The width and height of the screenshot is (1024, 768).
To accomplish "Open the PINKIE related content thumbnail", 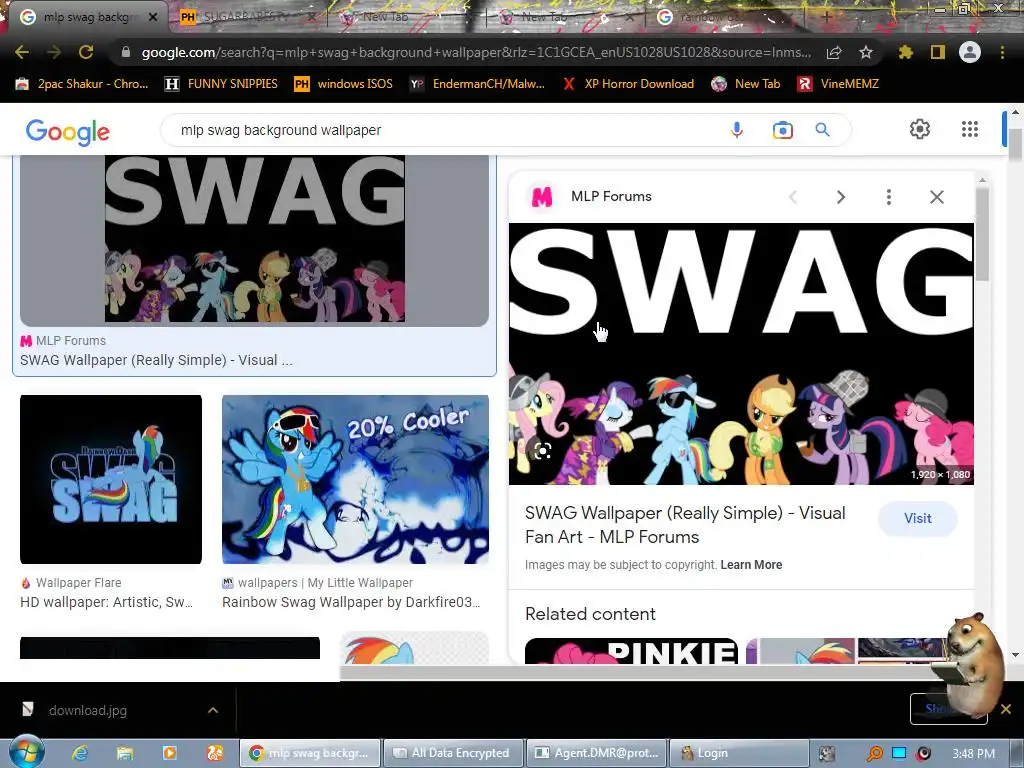I will (x=632, y=650).
